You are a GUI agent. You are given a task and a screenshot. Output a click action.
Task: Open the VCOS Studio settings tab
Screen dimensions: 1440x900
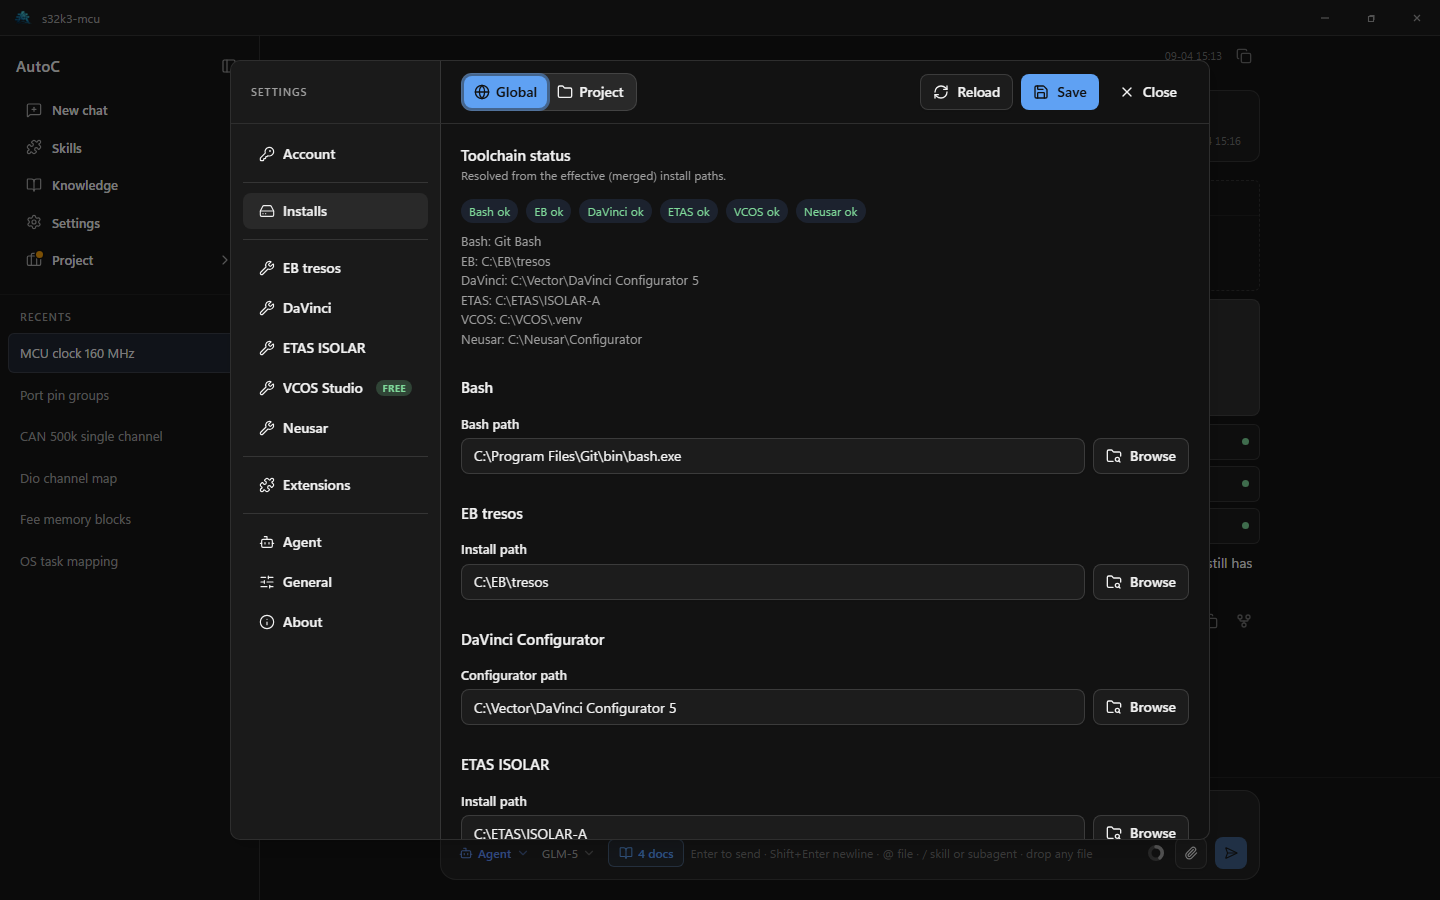(335, 388)
